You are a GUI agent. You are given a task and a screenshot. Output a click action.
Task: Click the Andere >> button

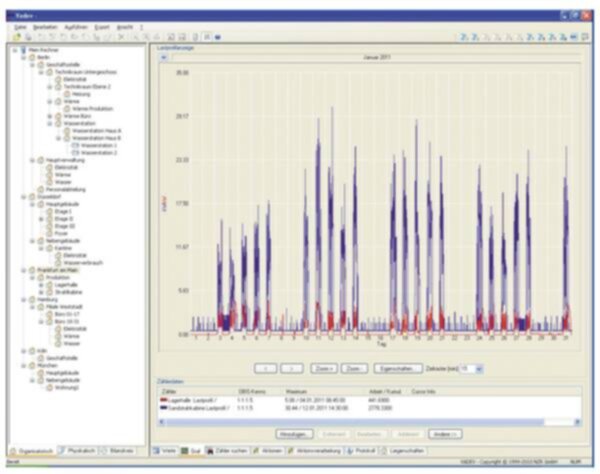click(445, 434)
